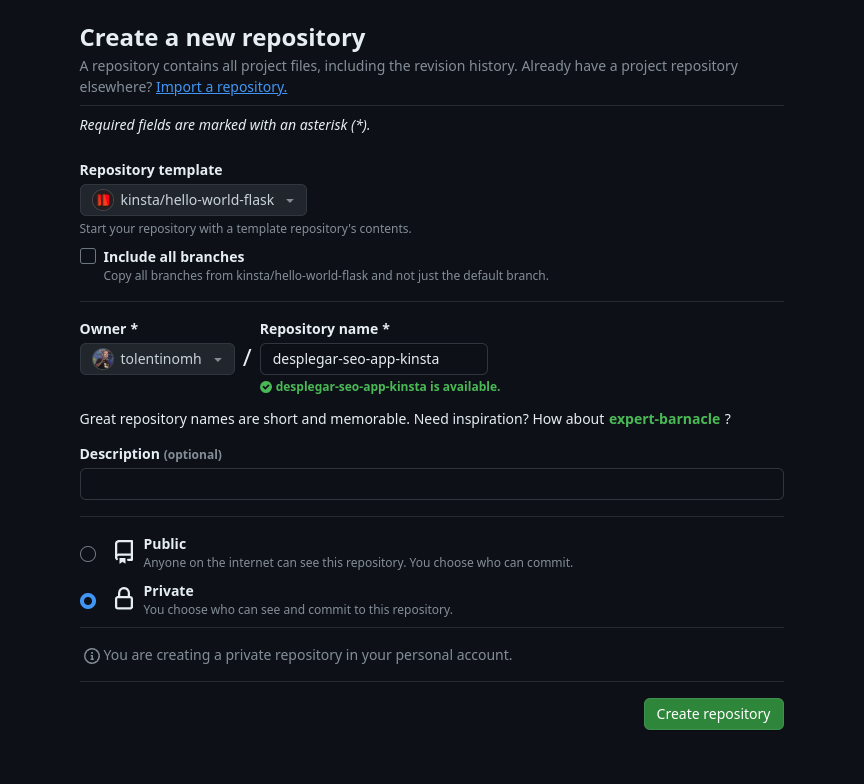
Task: Click the lock icon beside Private
Action: [123, 598]
